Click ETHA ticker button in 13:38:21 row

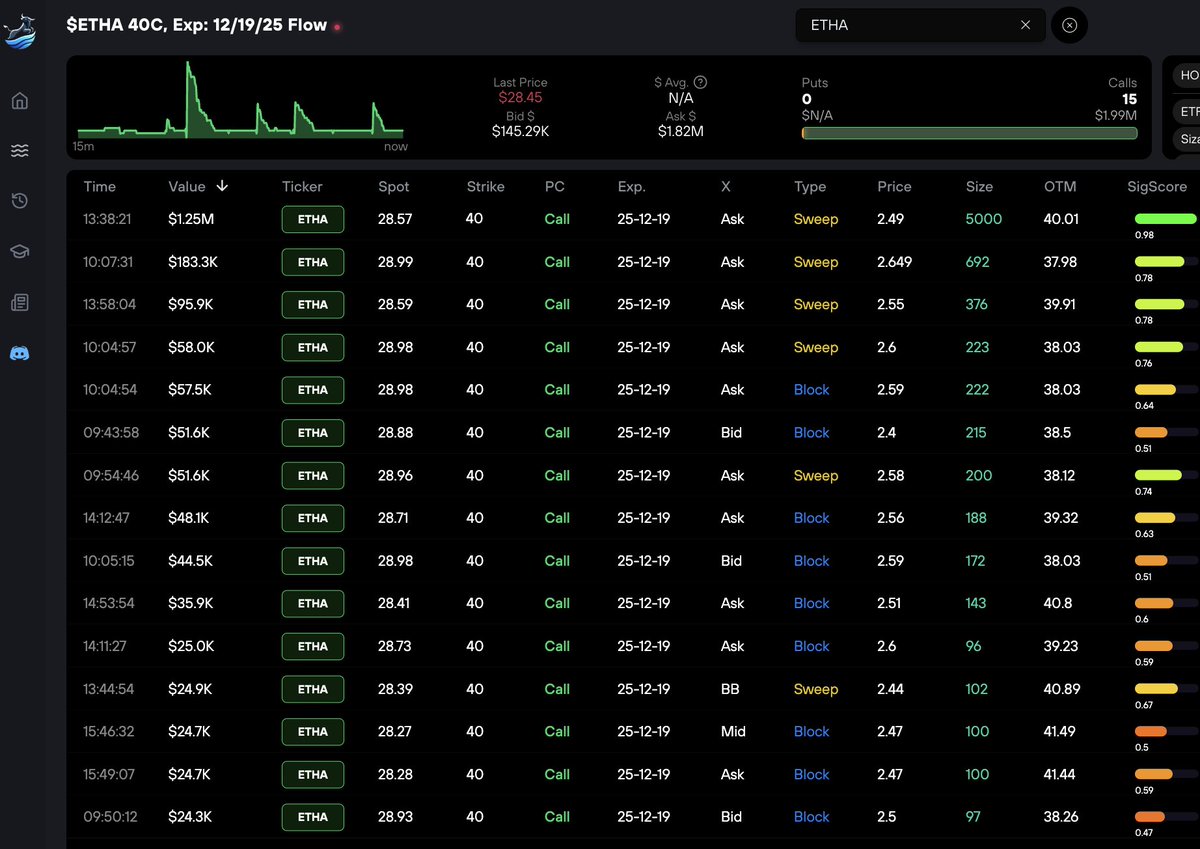[x=313, y=219]
